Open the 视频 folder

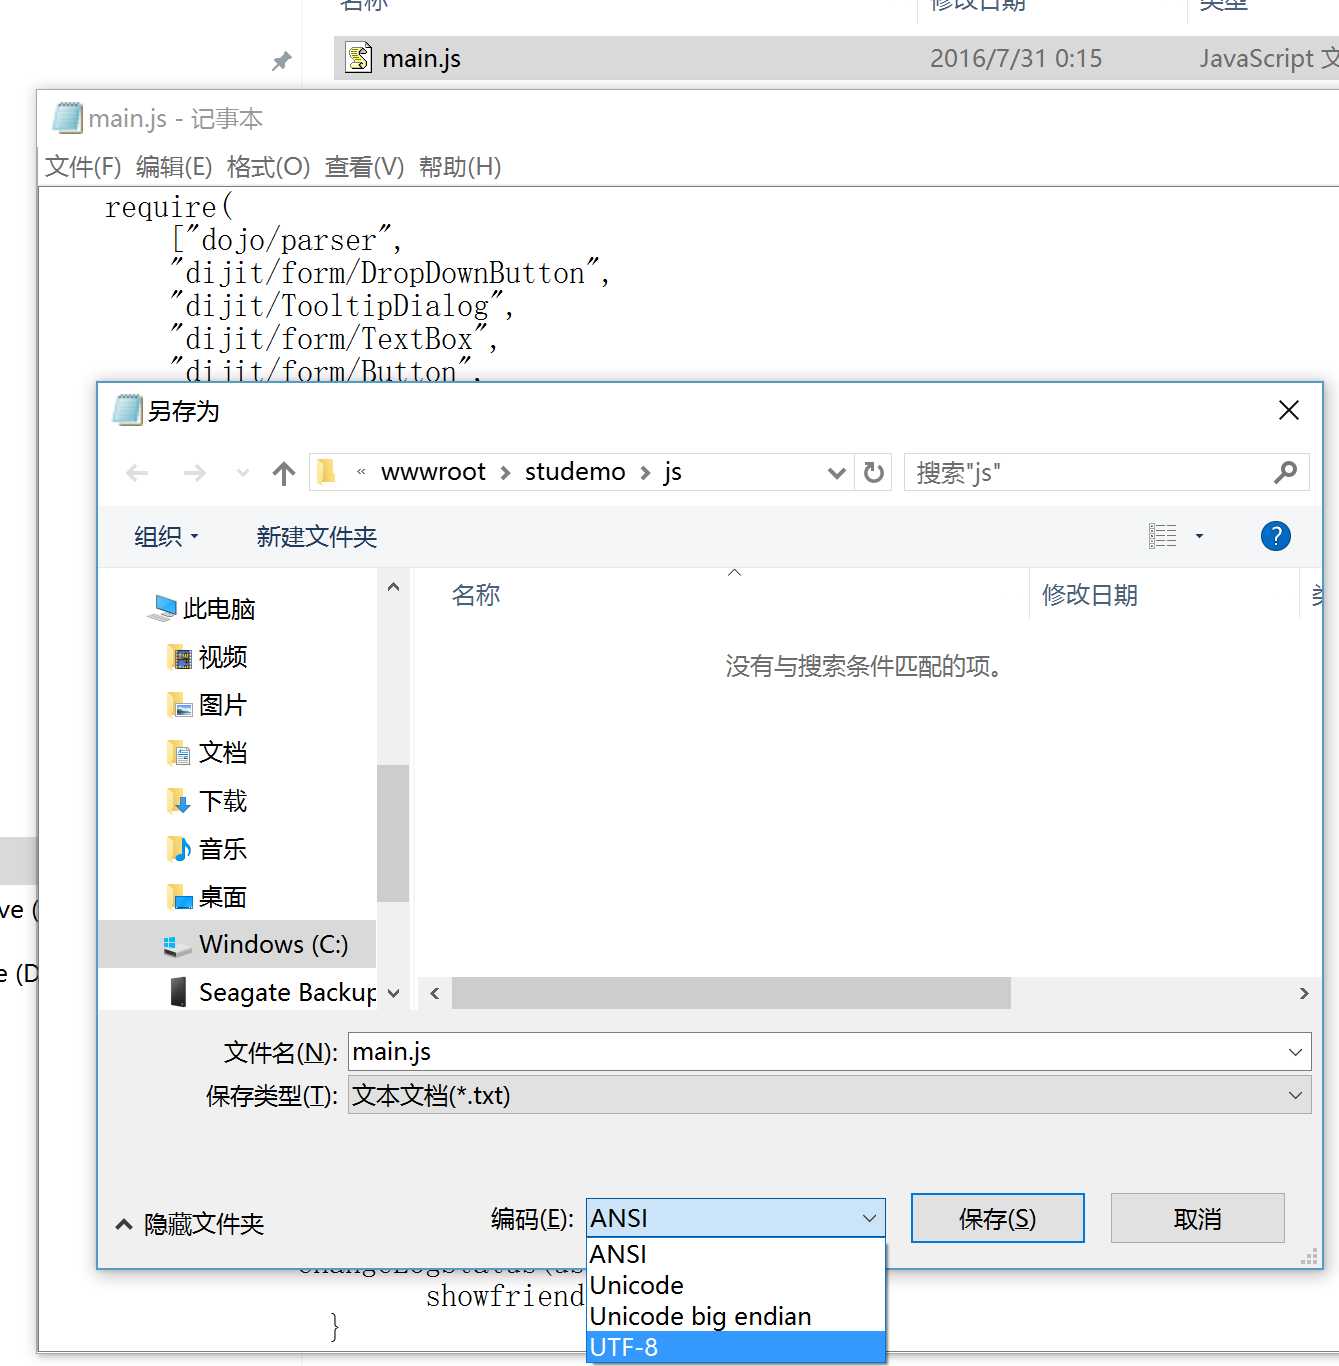207,657
